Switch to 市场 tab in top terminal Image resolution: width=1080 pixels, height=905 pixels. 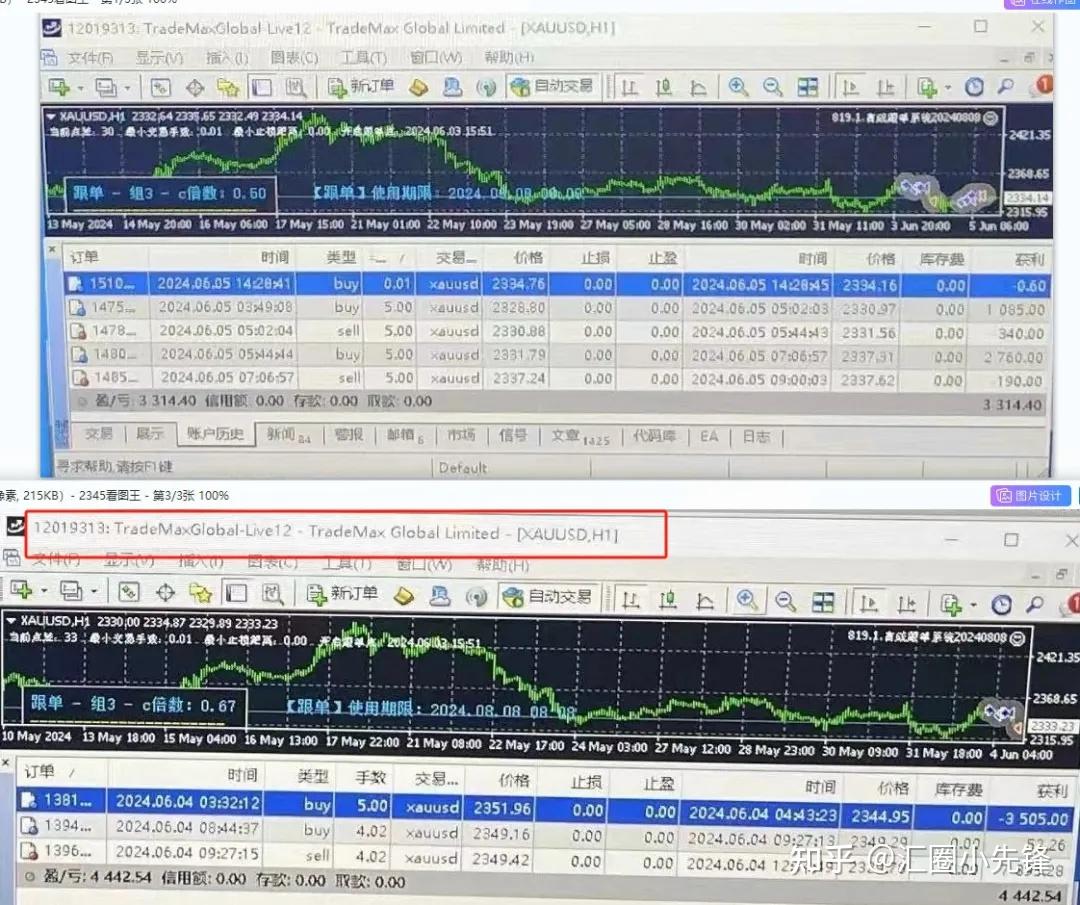(461, 435)
